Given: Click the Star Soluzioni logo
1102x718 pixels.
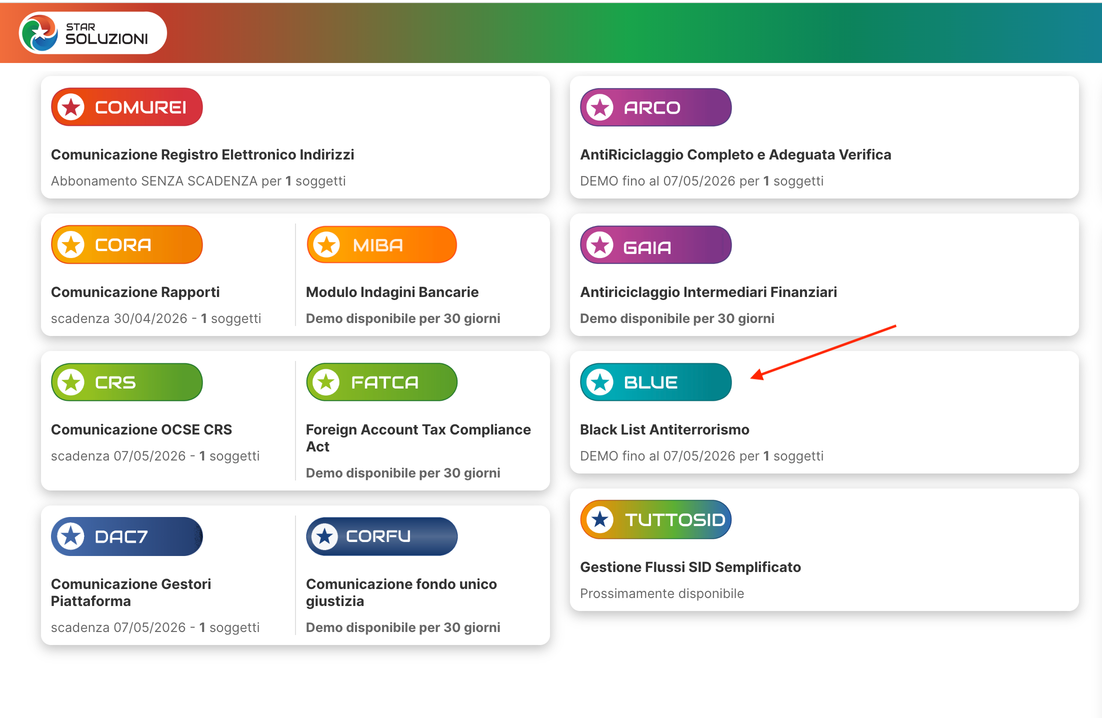Looking at the screenshot, I should tap(93, 33).
